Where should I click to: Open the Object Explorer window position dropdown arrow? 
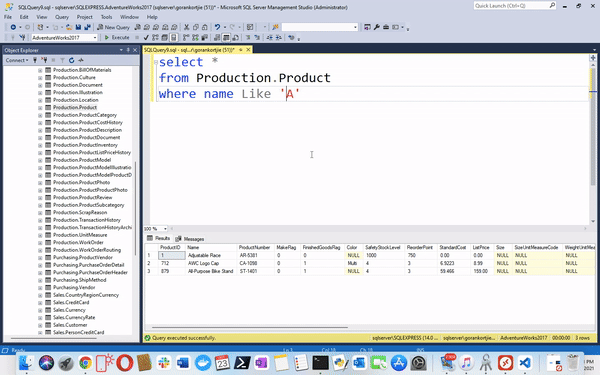tap(121, 50)
